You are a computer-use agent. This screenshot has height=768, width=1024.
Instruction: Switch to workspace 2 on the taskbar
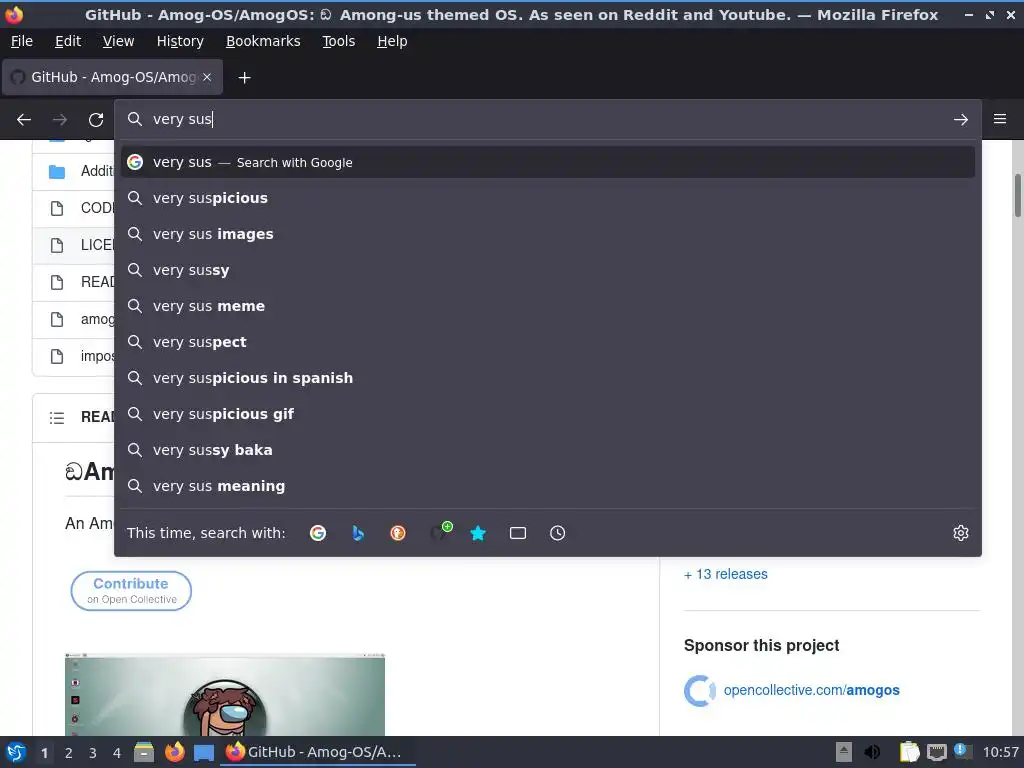69,753
